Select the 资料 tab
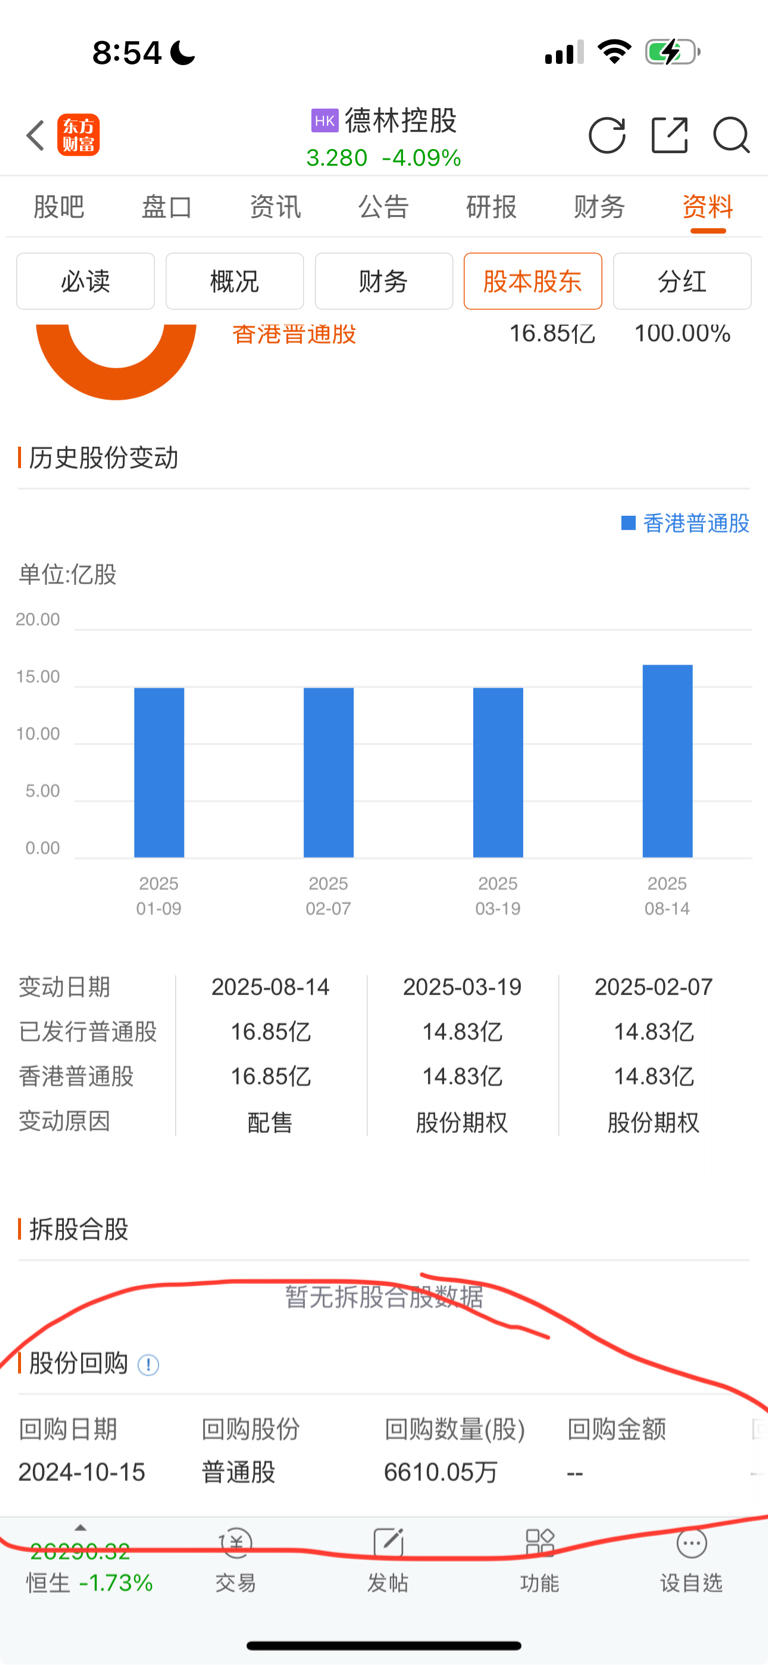 [x=708, y=207]
